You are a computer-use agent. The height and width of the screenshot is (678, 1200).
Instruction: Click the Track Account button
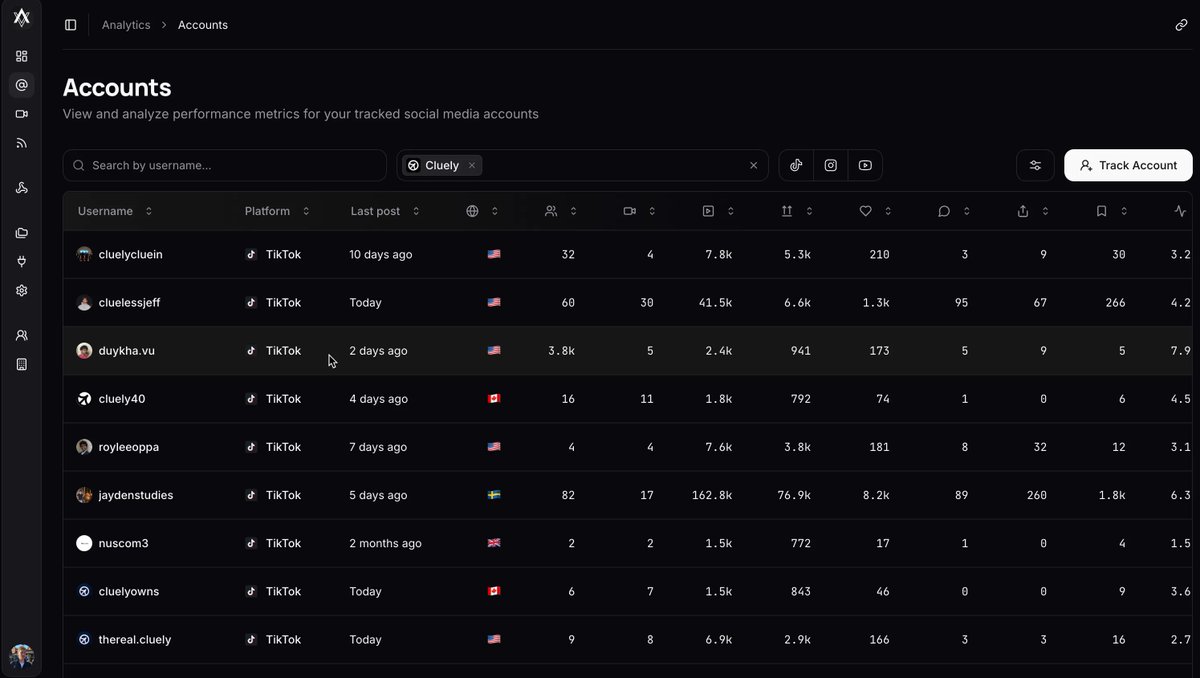tap(1128, 166)
